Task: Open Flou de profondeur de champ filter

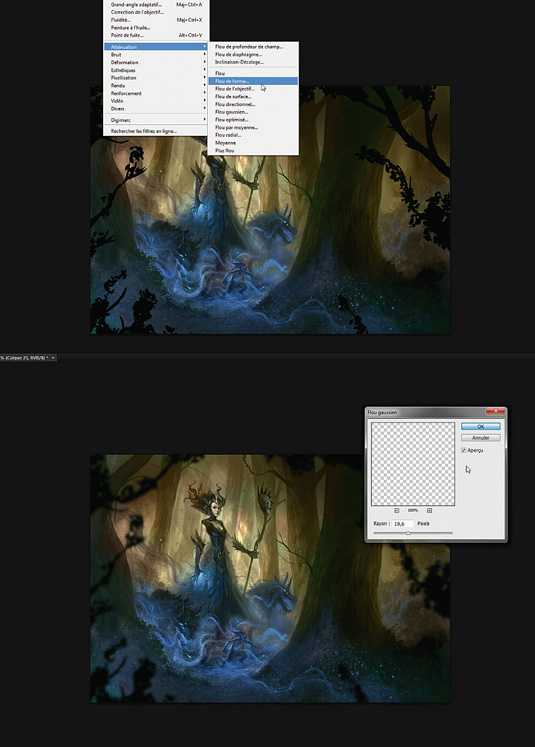Action: click(x=249, y=47)
